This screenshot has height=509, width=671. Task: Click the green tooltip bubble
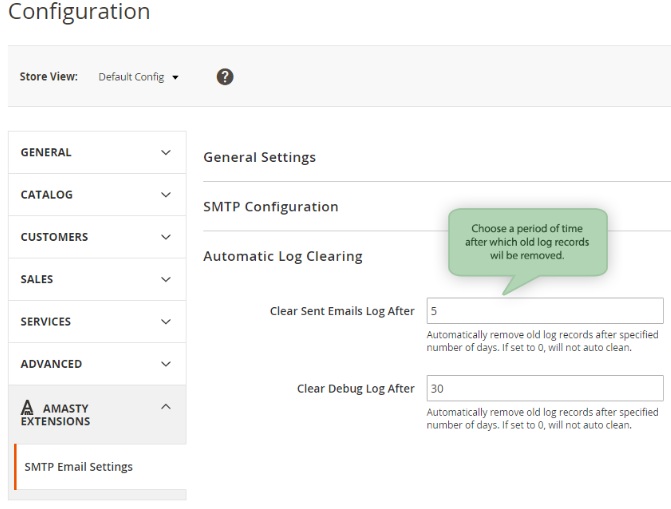(527, 242)
